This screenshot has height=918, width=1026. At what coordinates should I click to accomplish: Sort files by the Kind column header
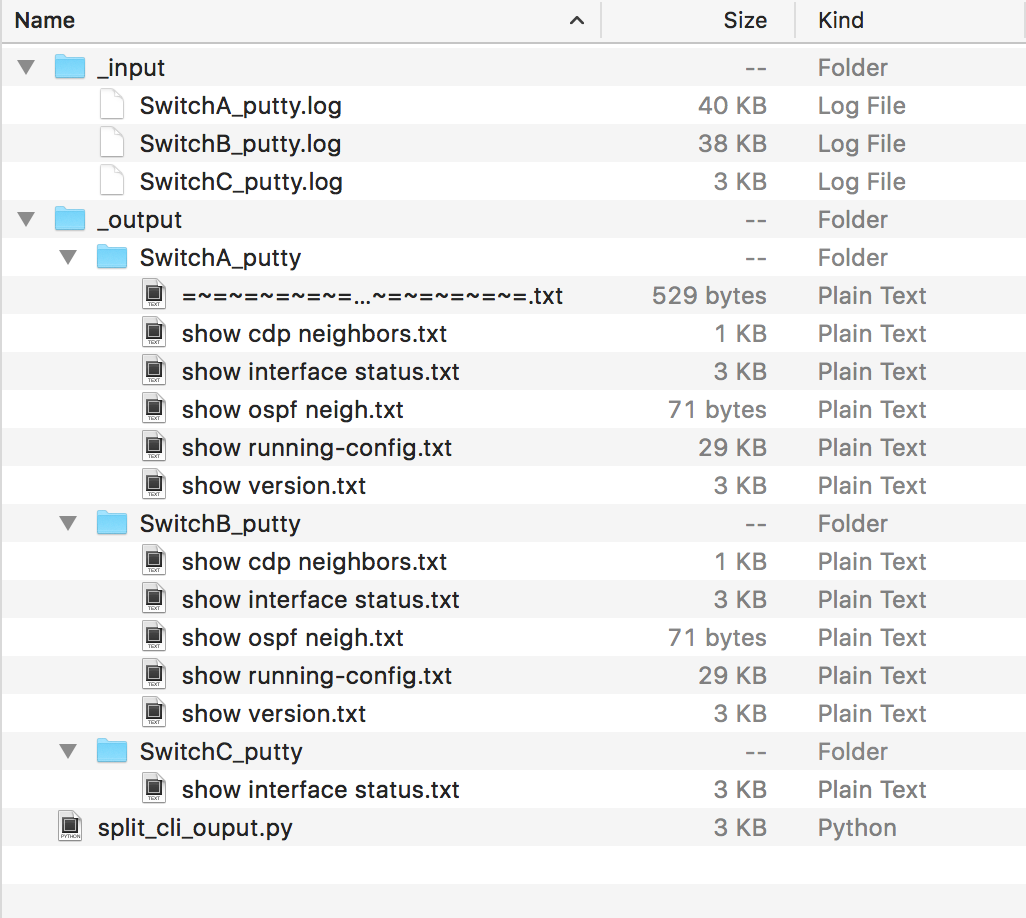(911, 20)
